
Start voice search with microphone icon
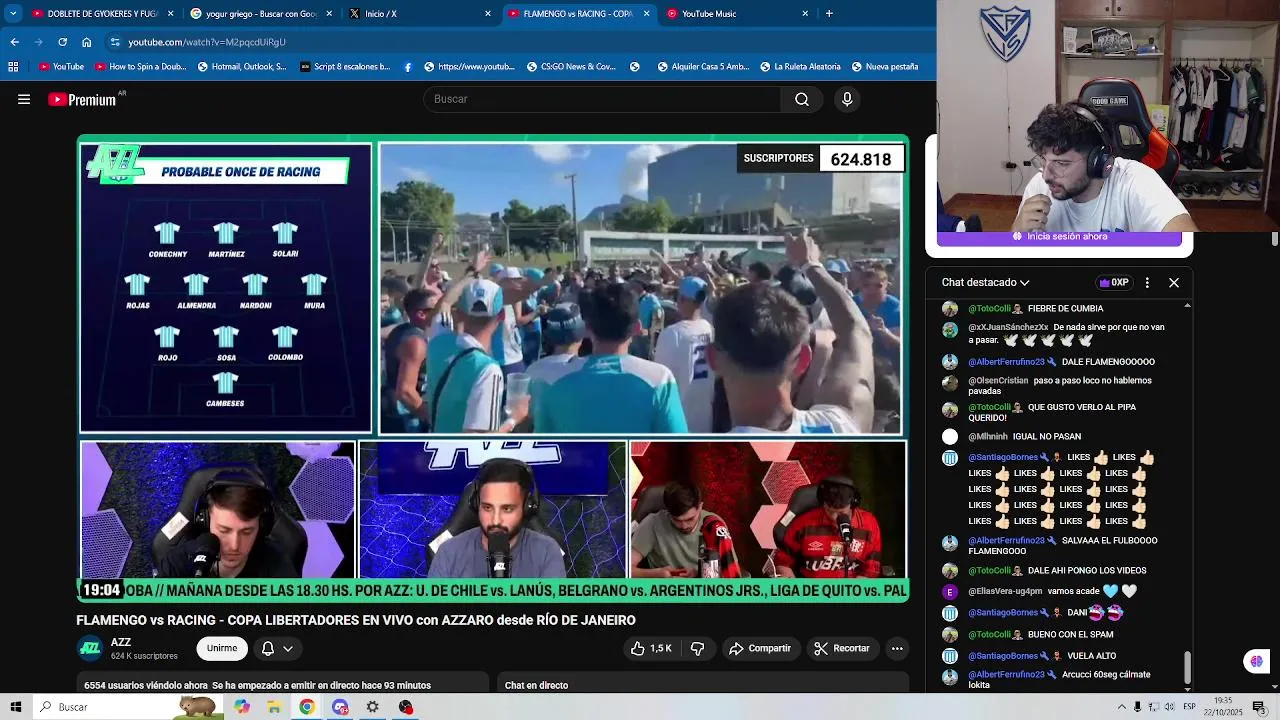click(847, 99)
